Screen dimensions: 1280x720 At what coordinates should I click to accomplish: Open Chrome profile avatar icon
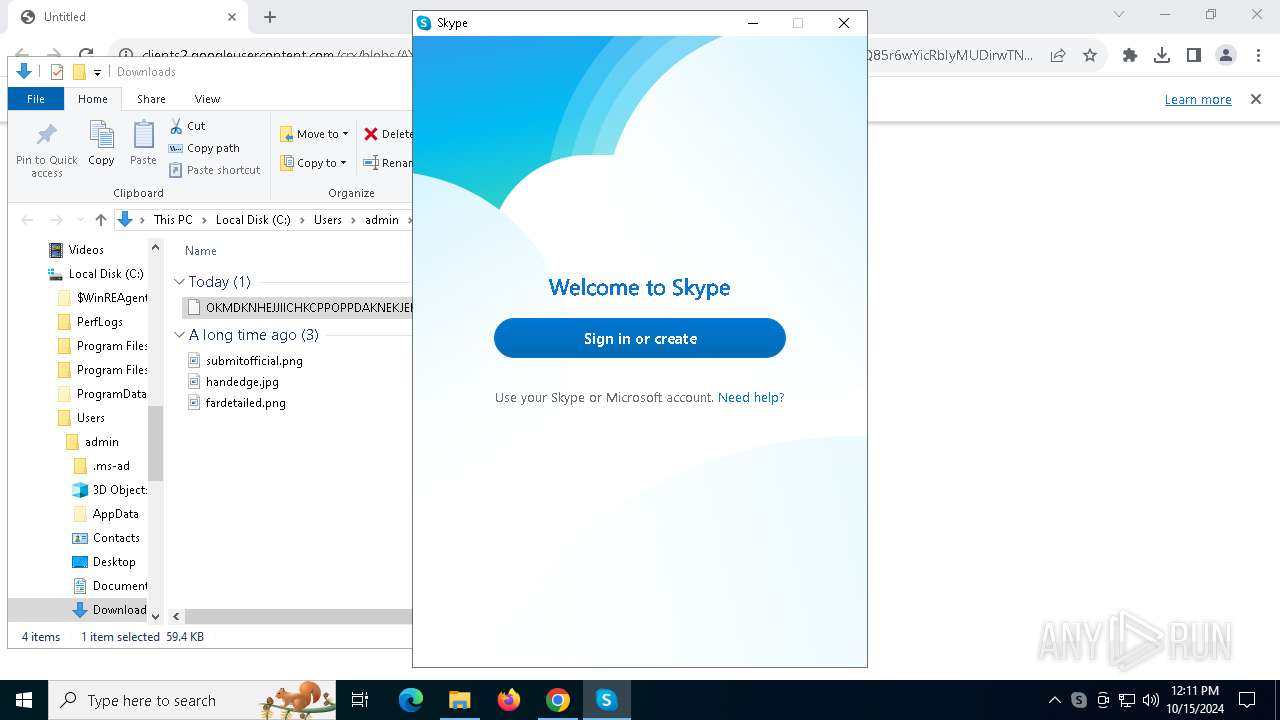(1226, 56)
